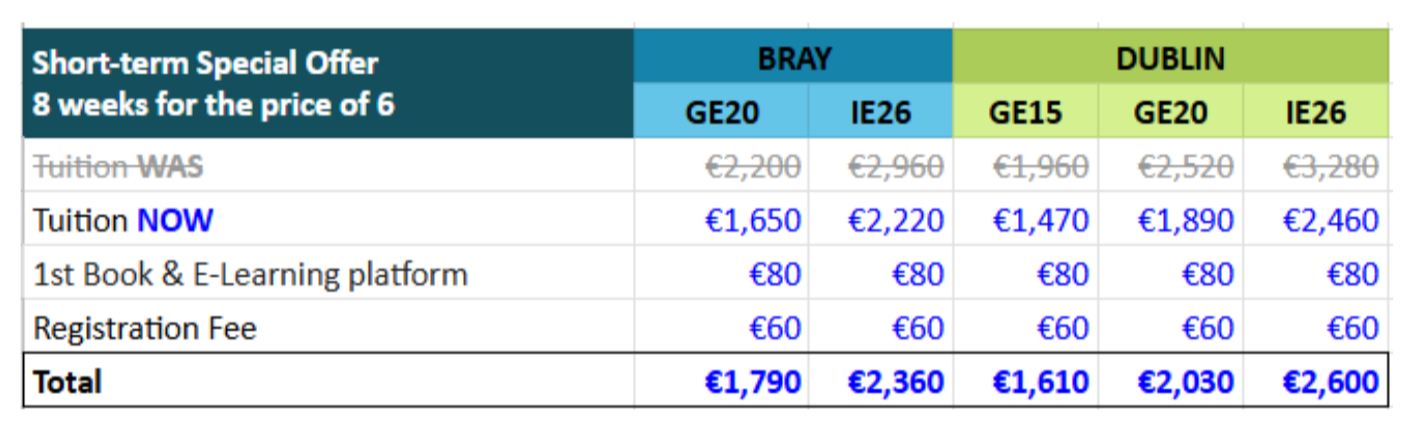The height and width of the screenshot is (432, 1414).
Task: Select the €2,600 total cell
Action: click(1330, 381)
